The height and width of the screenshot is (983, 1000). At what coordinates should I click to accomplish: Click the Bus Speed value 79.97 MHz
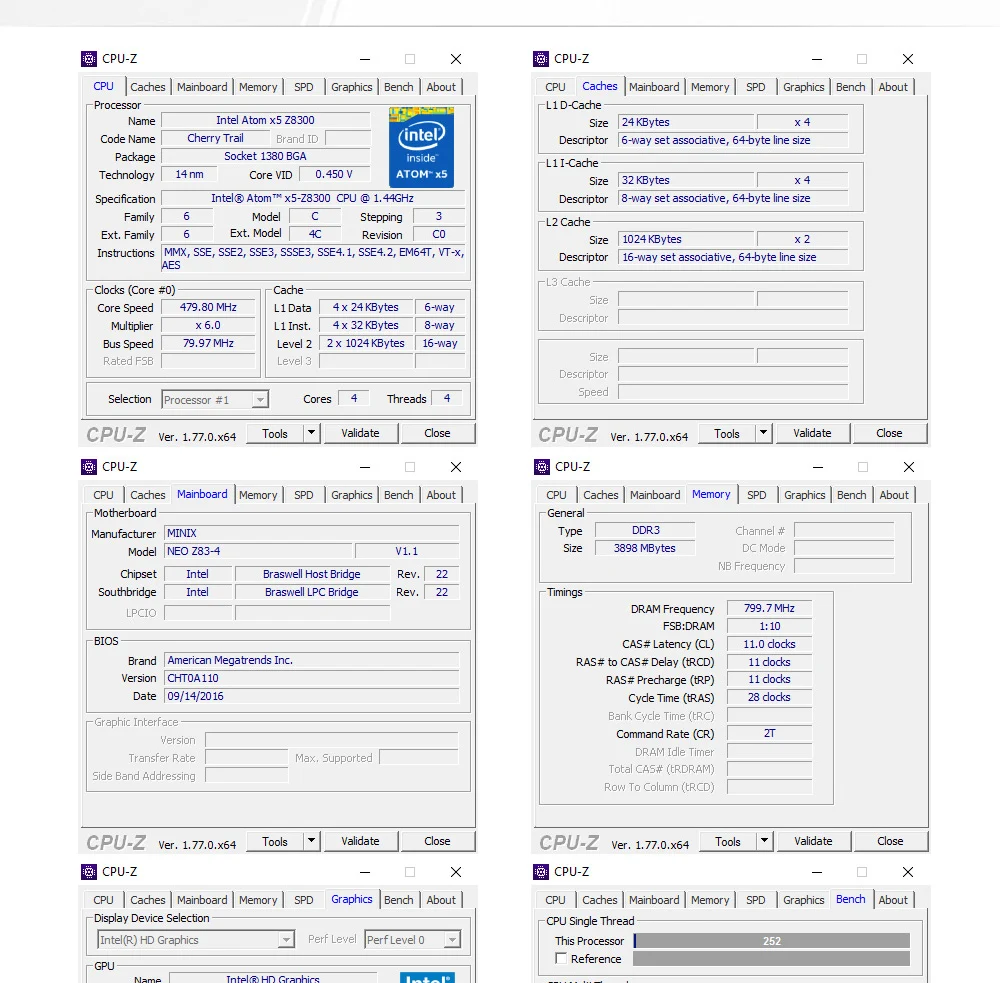pyautogui.click(x=208, y=343)
